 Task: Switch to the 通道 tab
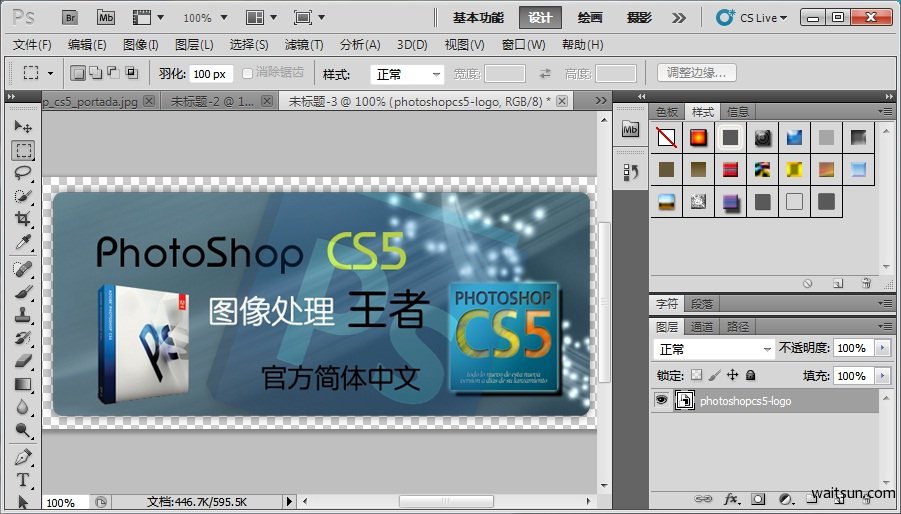pyautogui.click(x=702, y=327)
